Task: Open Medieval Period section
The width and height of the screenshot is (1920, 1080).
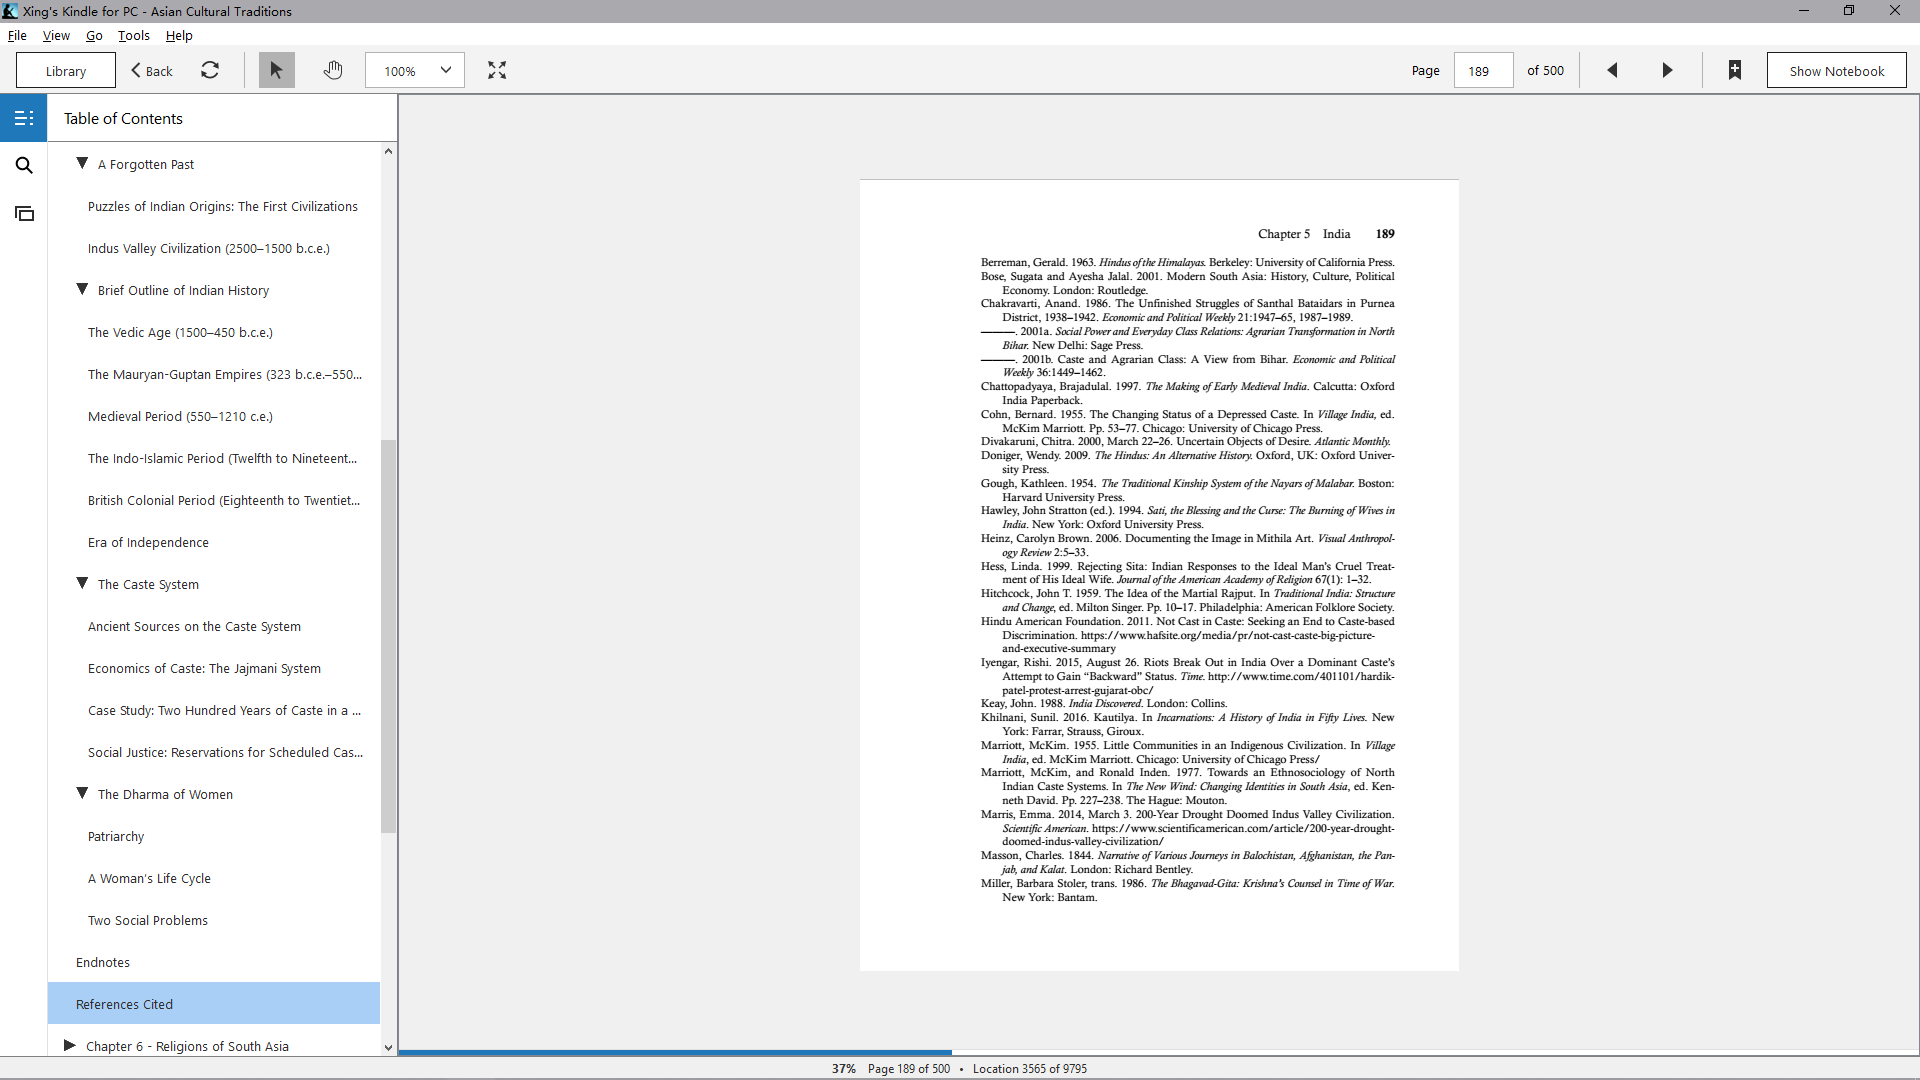Action: [180, 417]
